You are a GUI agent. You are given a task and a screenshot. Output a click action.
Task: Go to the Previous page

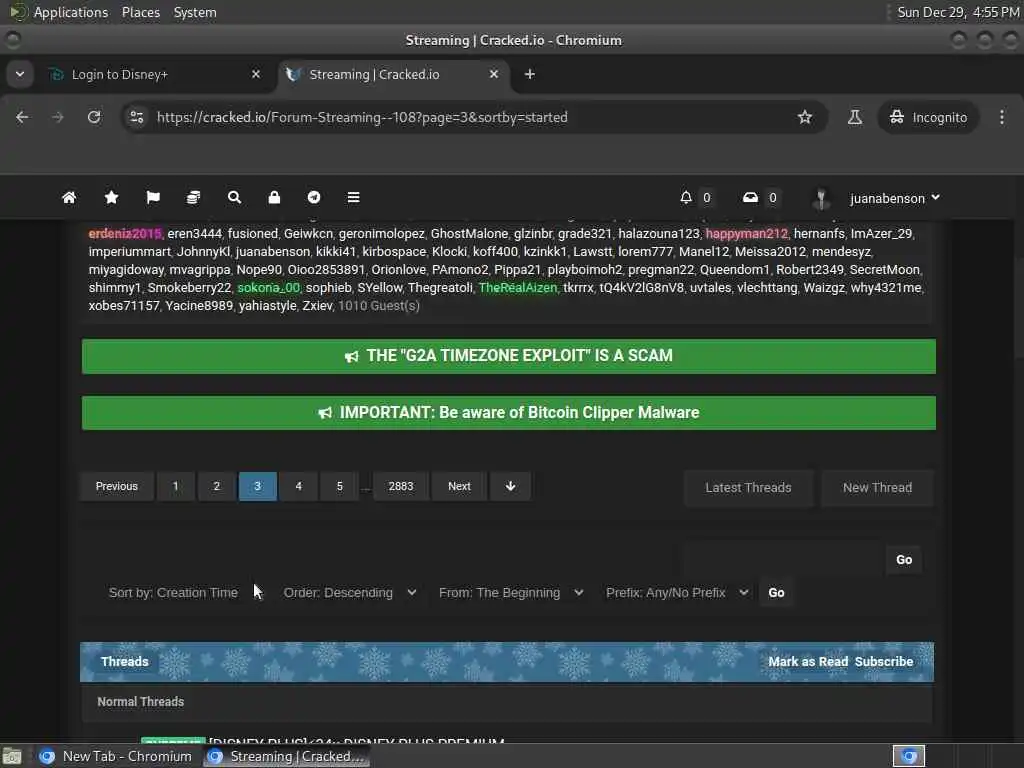pos(117,486)
